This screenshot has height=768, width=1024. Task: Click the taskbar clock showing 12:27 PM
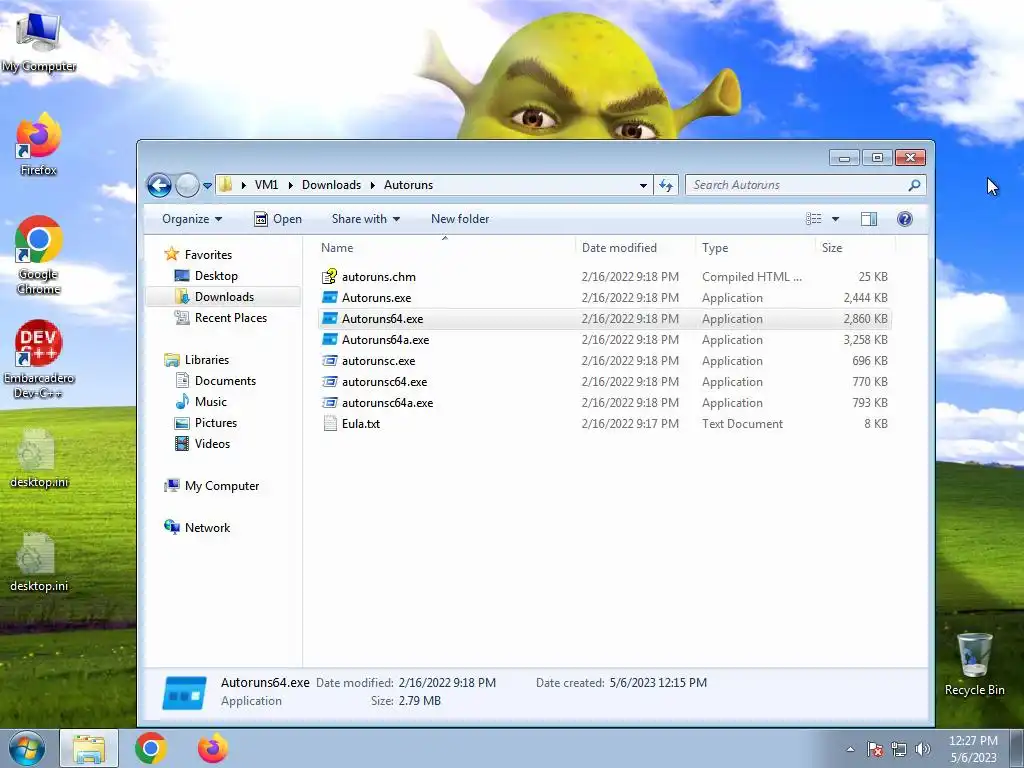tap(973, 748)
